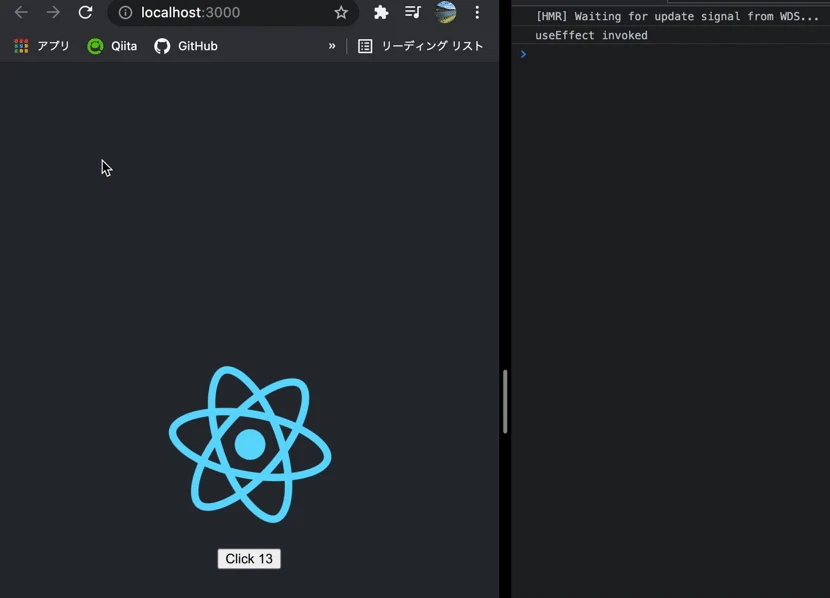Click the DevTools panel divider handle
This screenshot has height=598, width=830.
tap(505, 402)
